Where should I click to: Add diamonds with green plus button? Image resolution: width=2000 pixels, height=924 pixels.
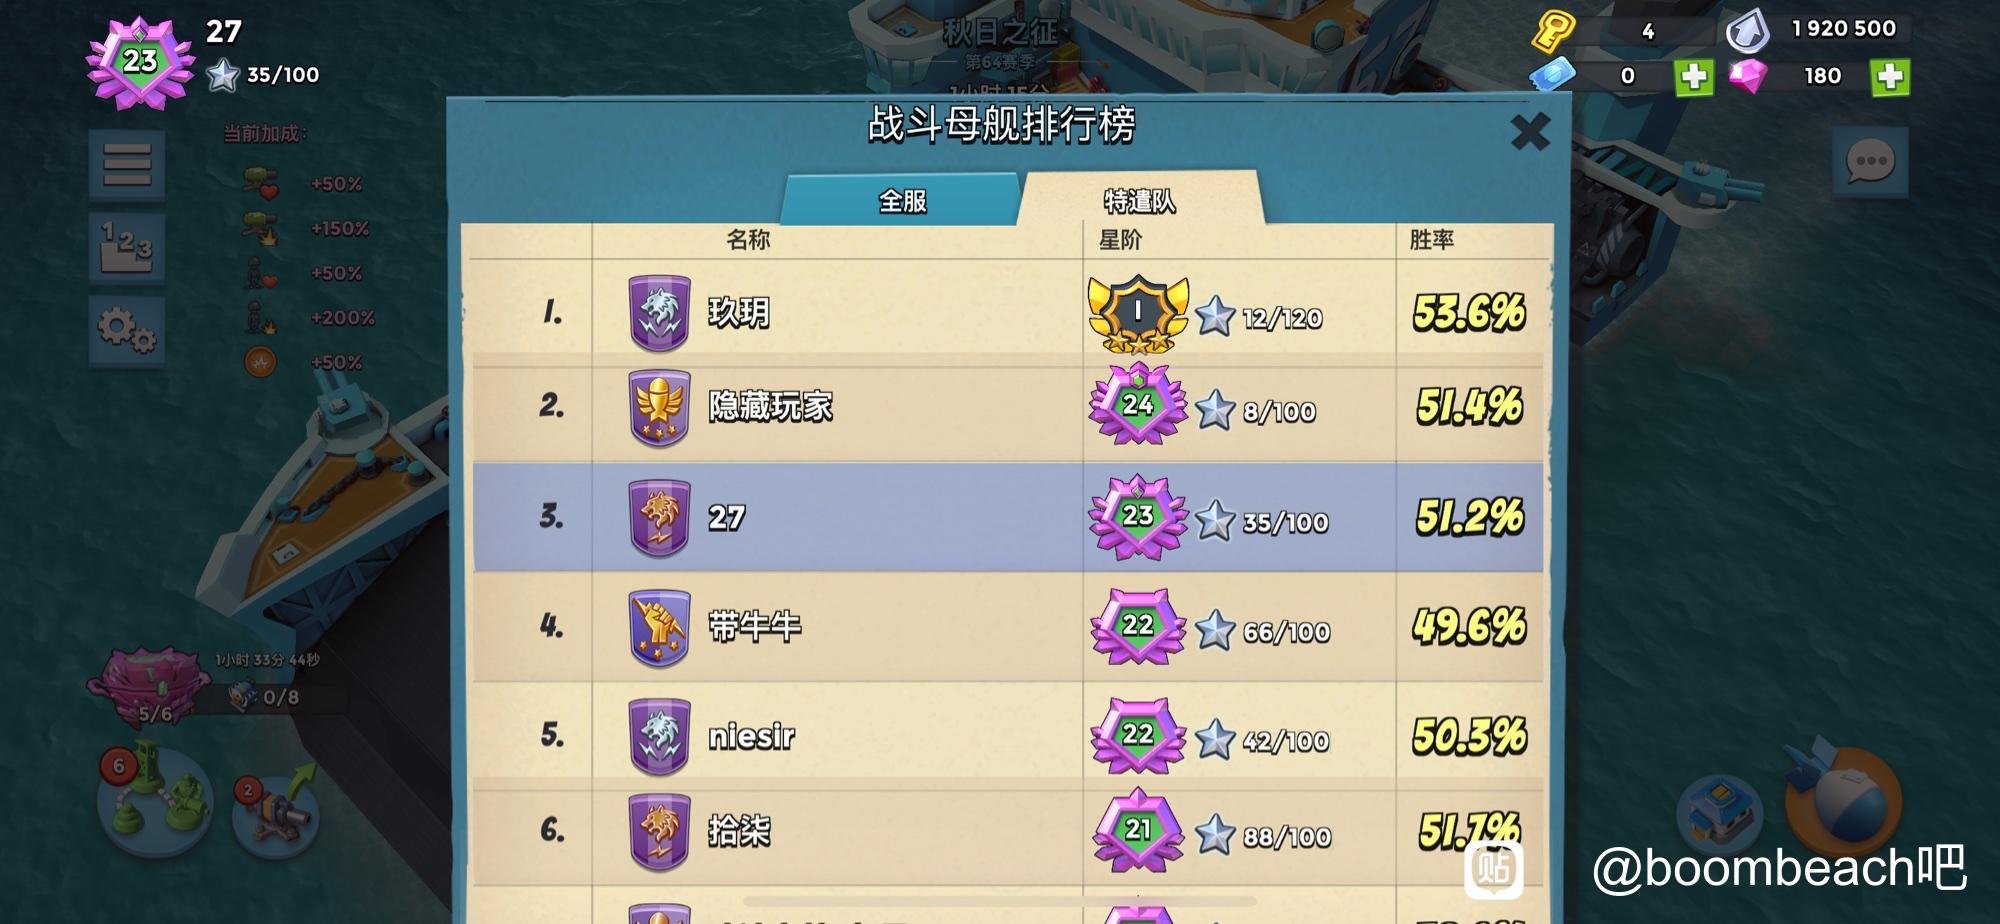tap(1889, 76)
